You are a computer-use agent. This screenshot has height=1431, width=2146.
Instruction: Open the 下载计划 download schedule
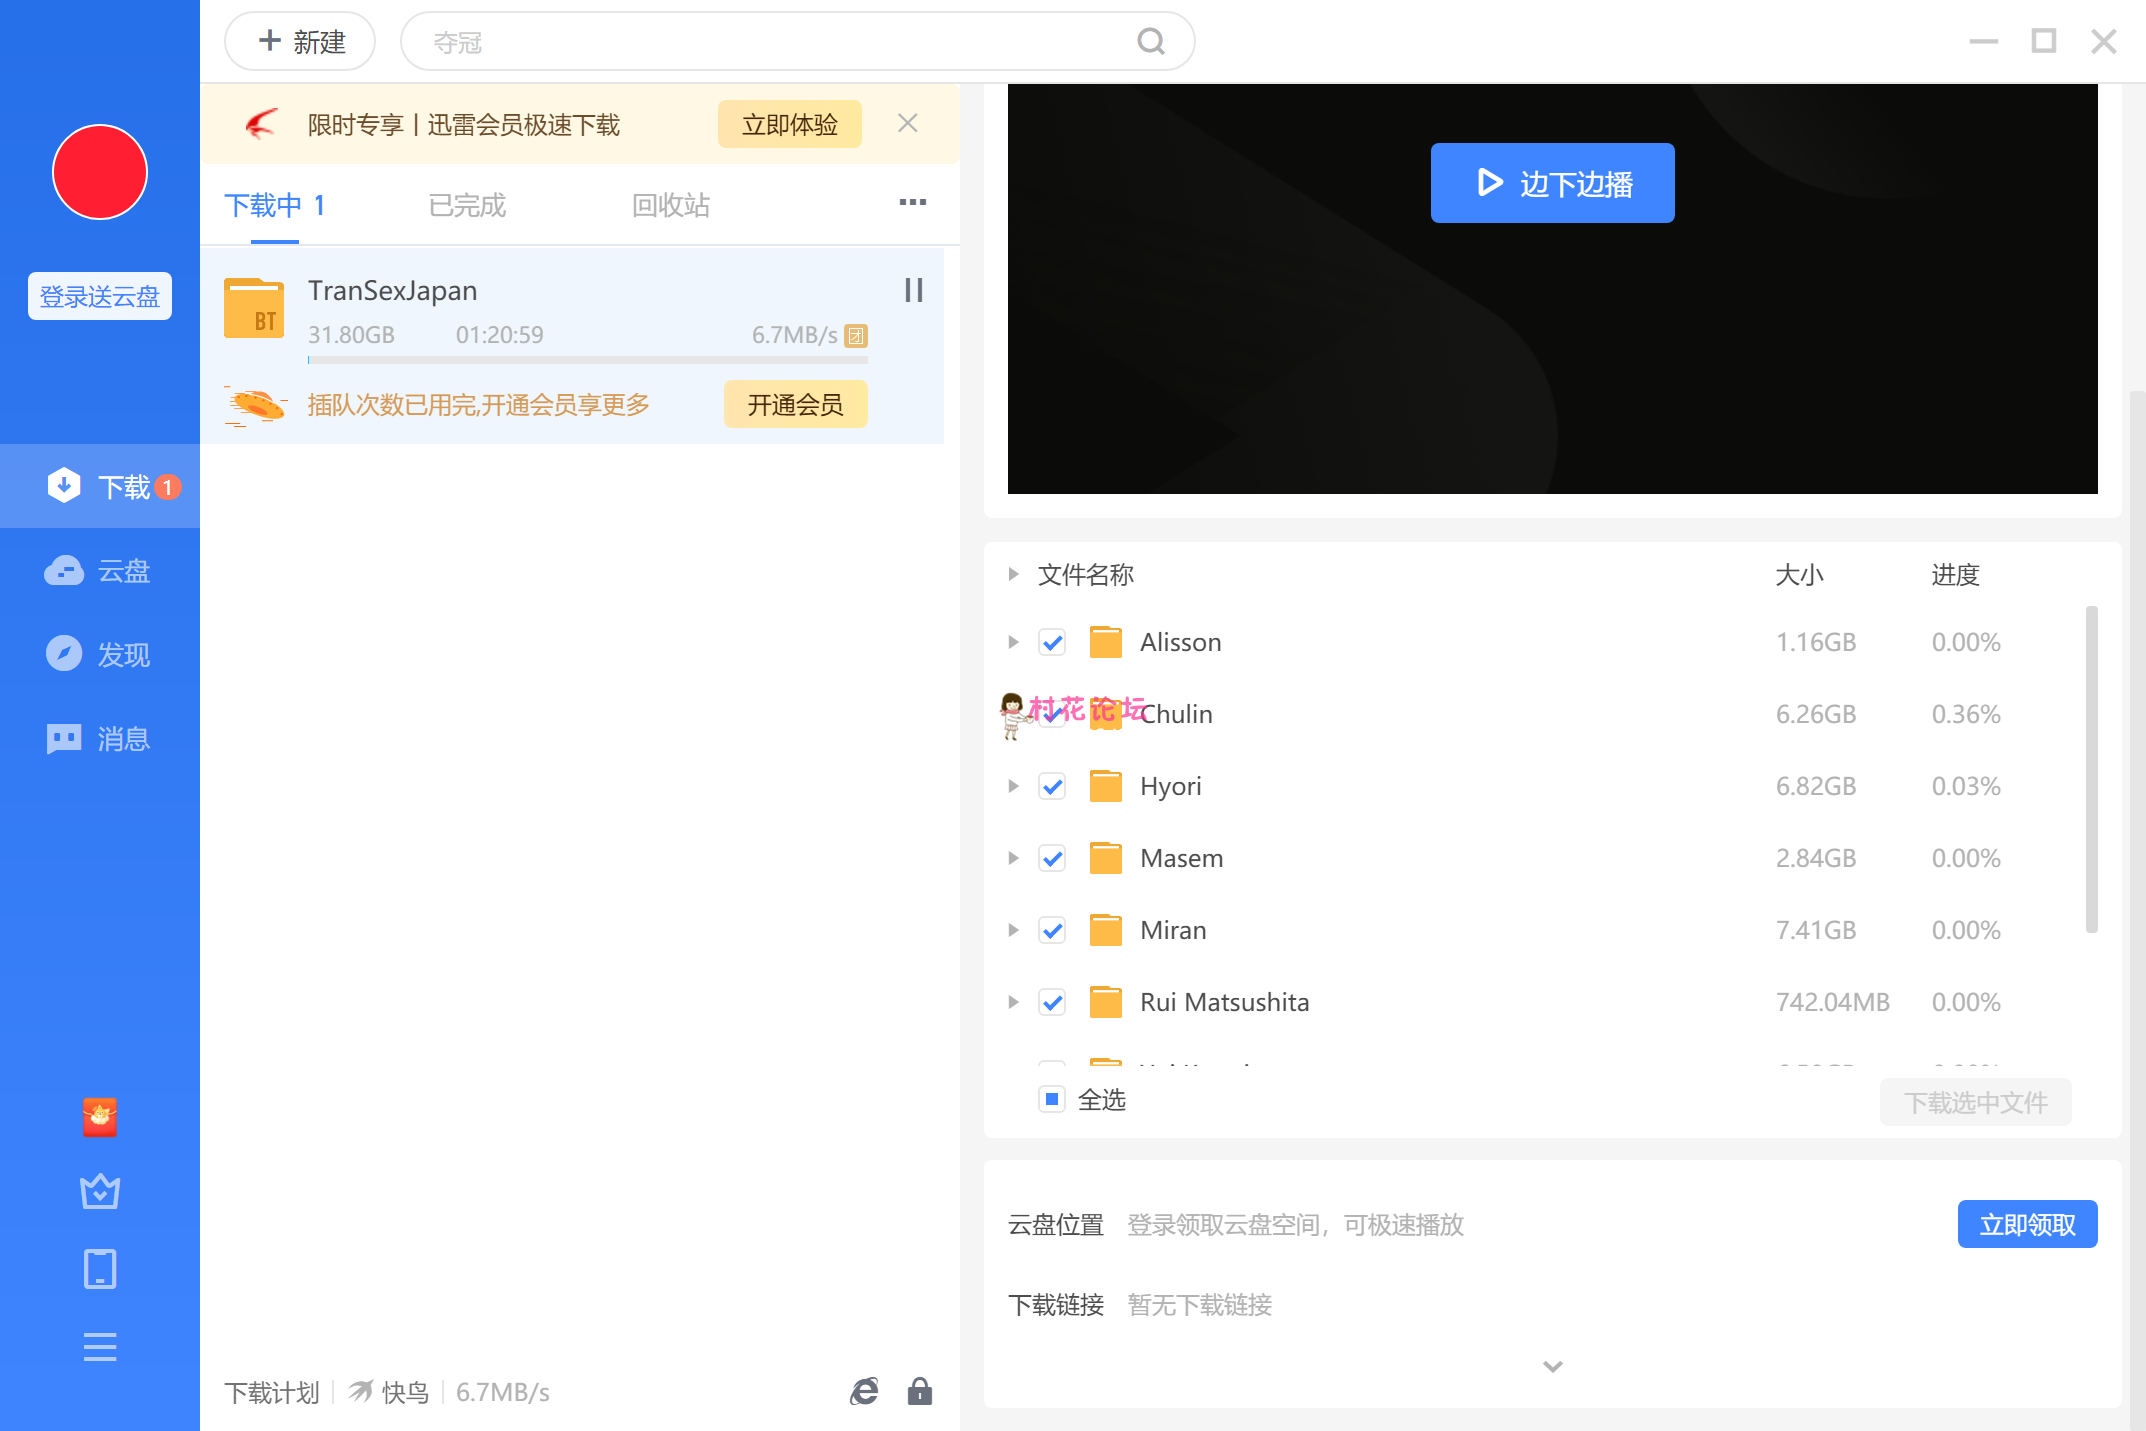click(272, 1392)
